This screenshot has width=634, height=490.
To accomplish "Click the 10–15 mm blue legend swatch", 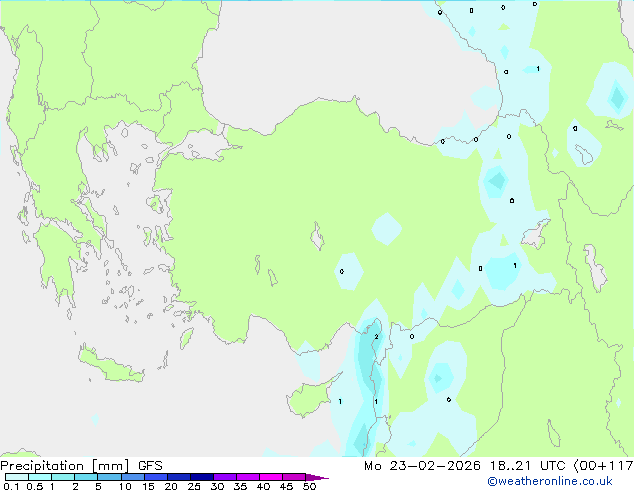I will pos(133,477).
